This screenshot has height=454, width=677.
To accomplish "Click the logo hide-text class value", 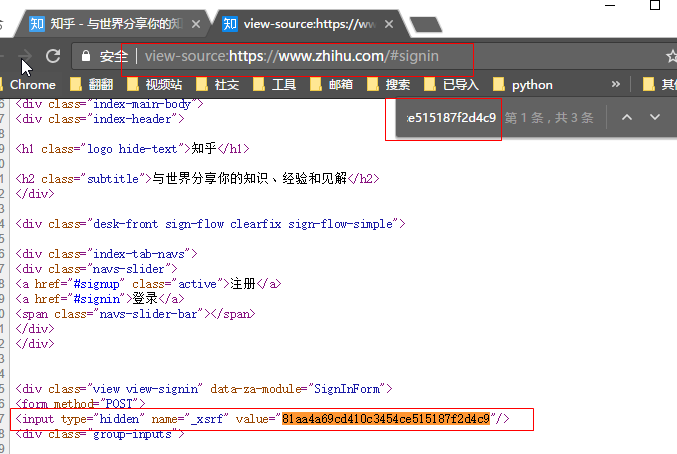I will point(132,149).
